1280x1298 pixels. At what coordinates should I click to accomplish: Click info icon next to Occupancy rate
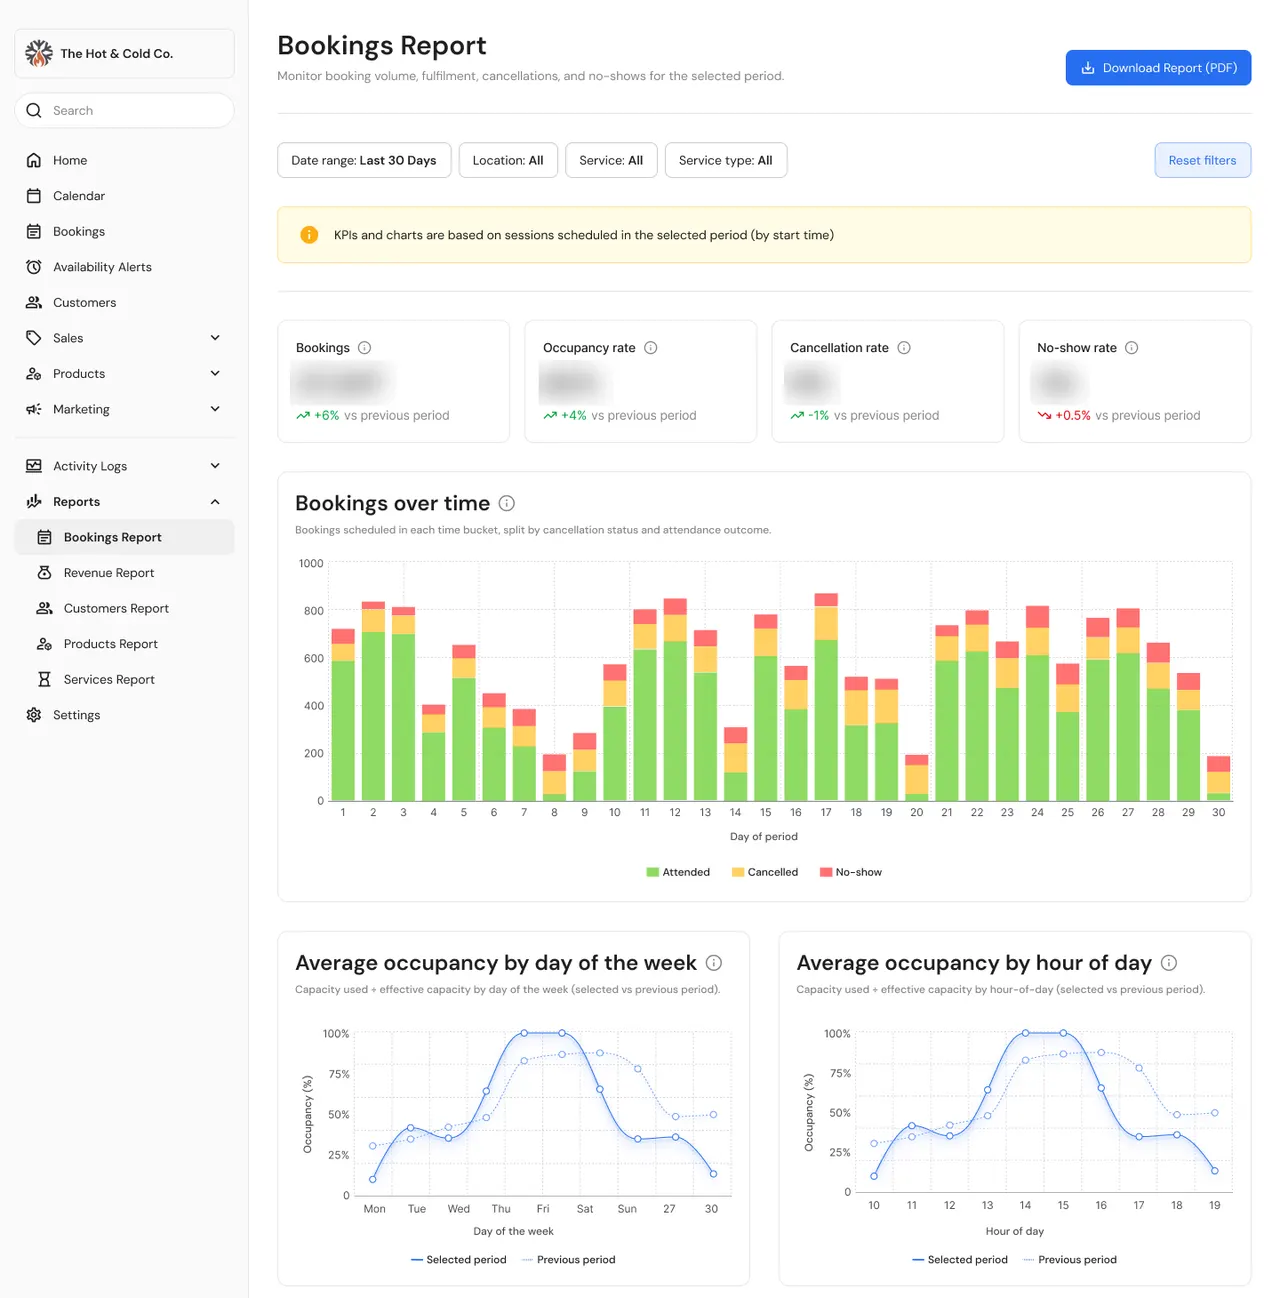(651, 348)
